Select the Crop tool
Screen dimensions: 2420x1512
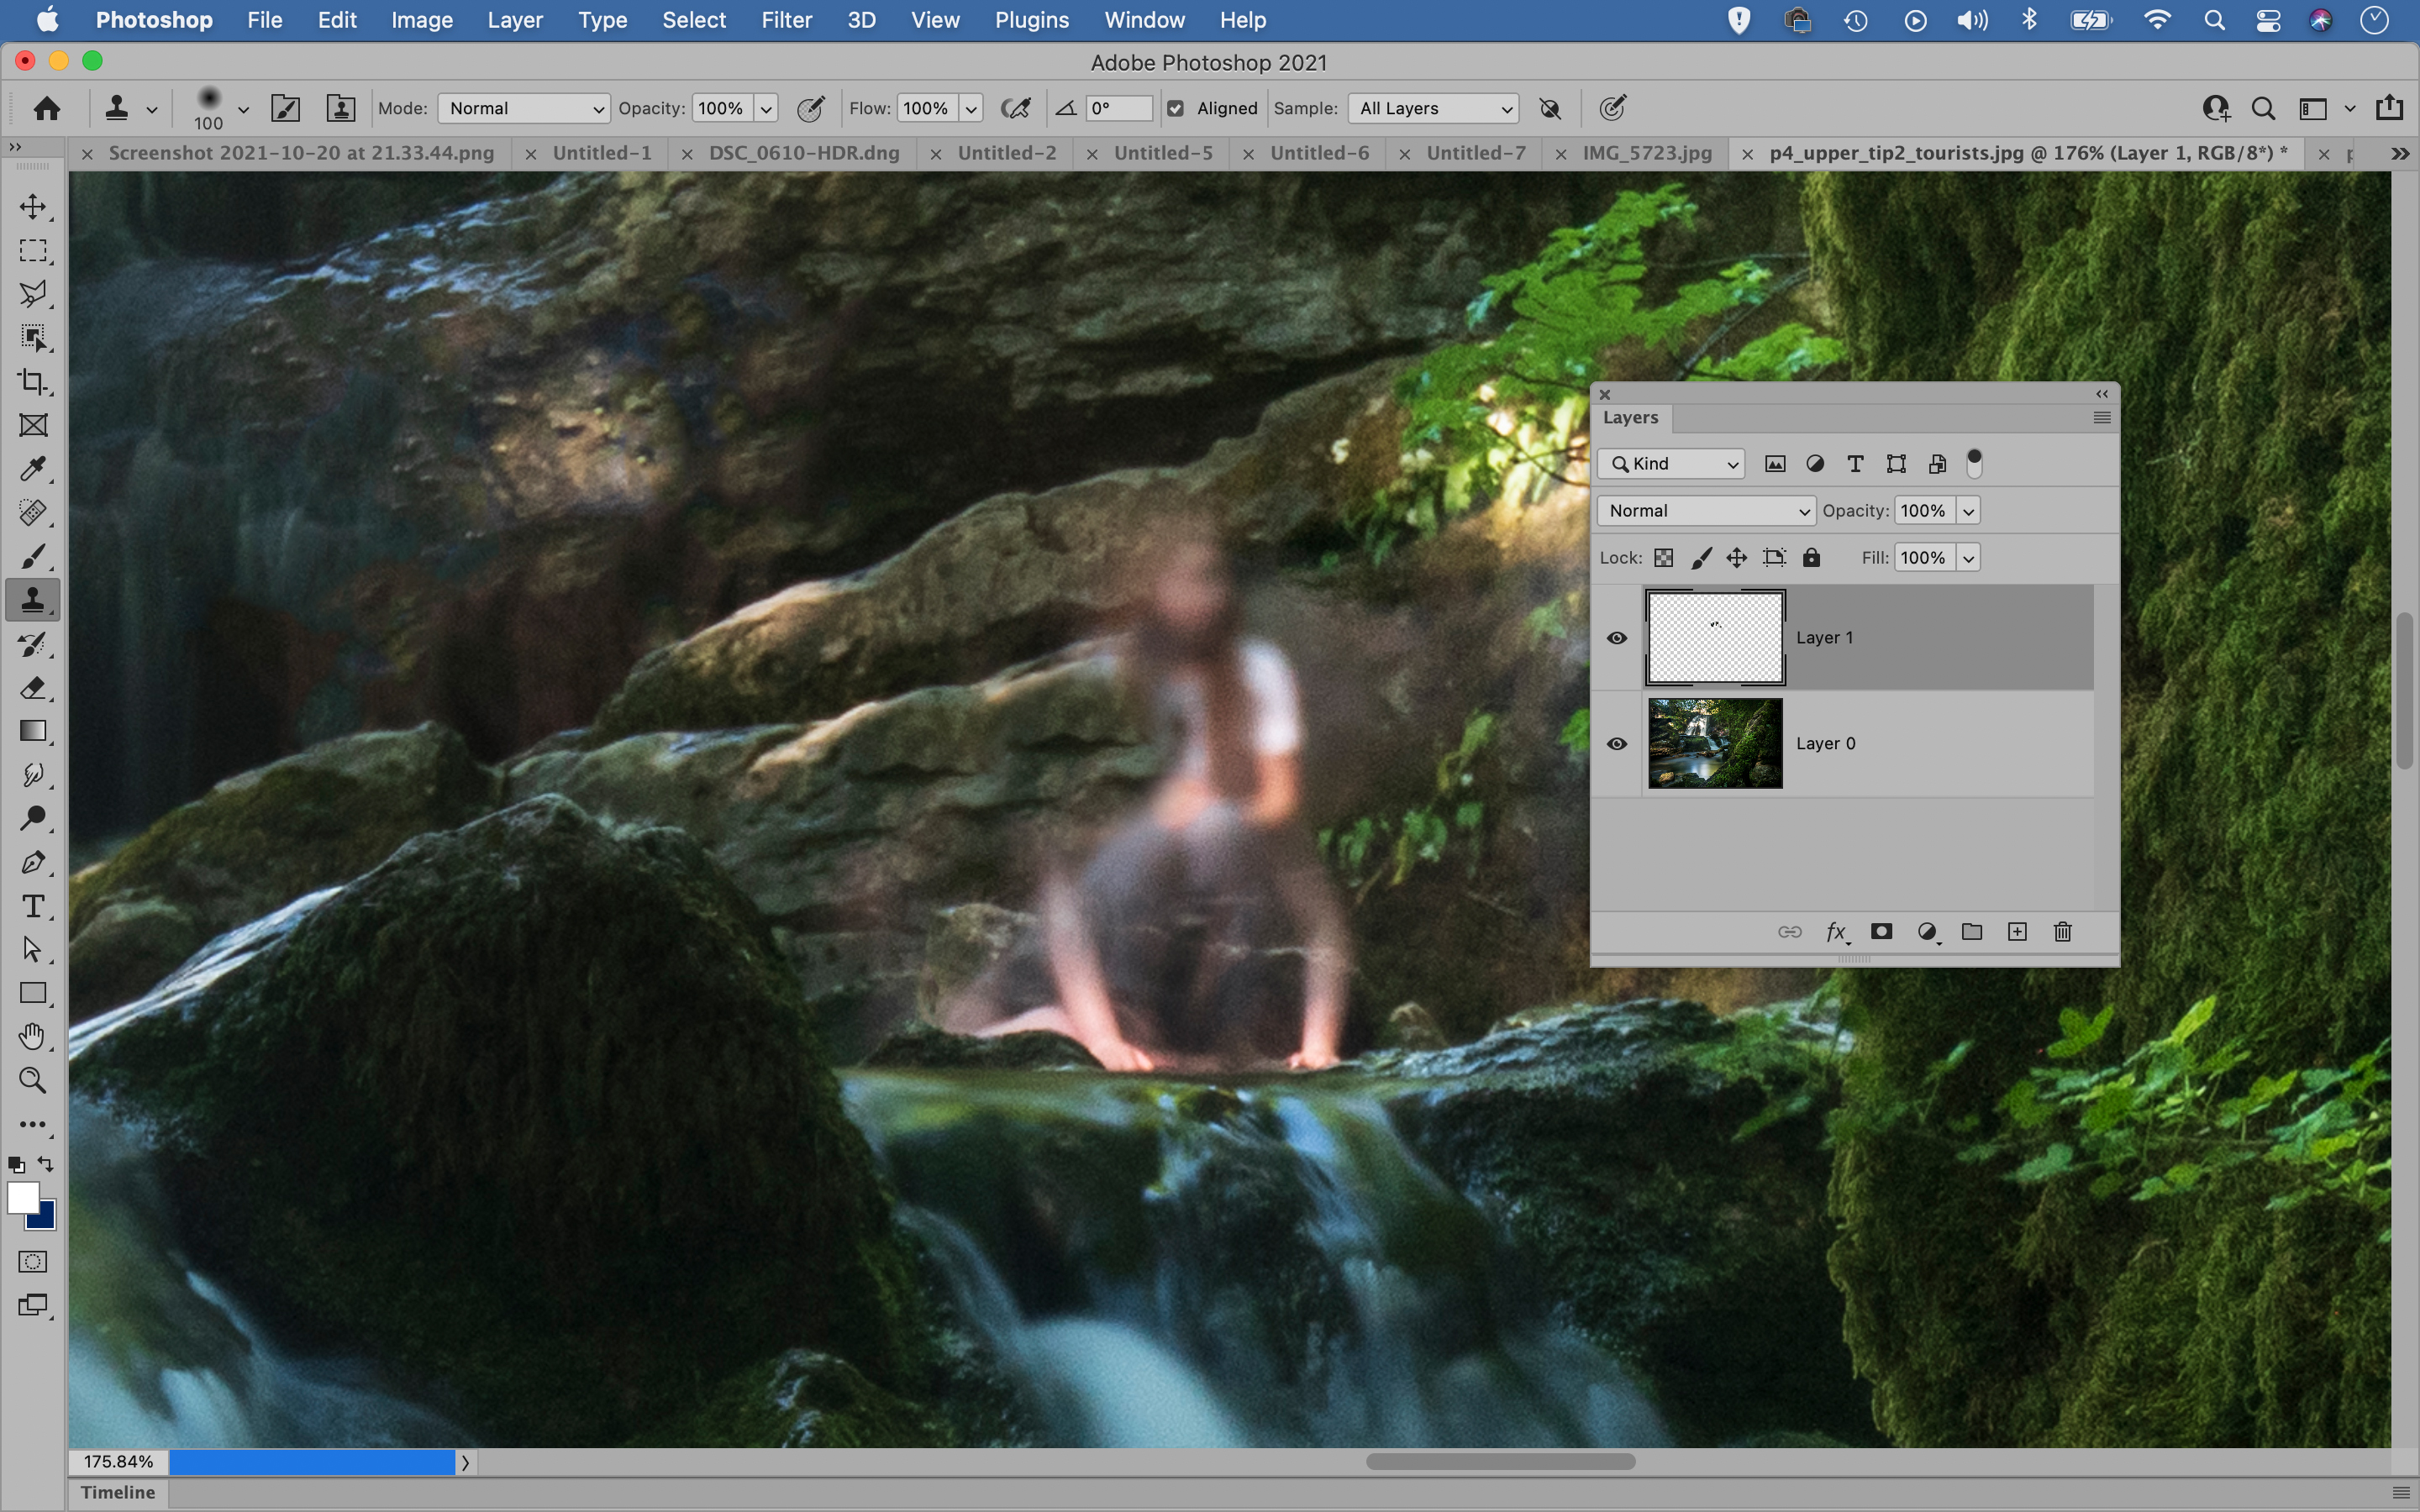33,381
